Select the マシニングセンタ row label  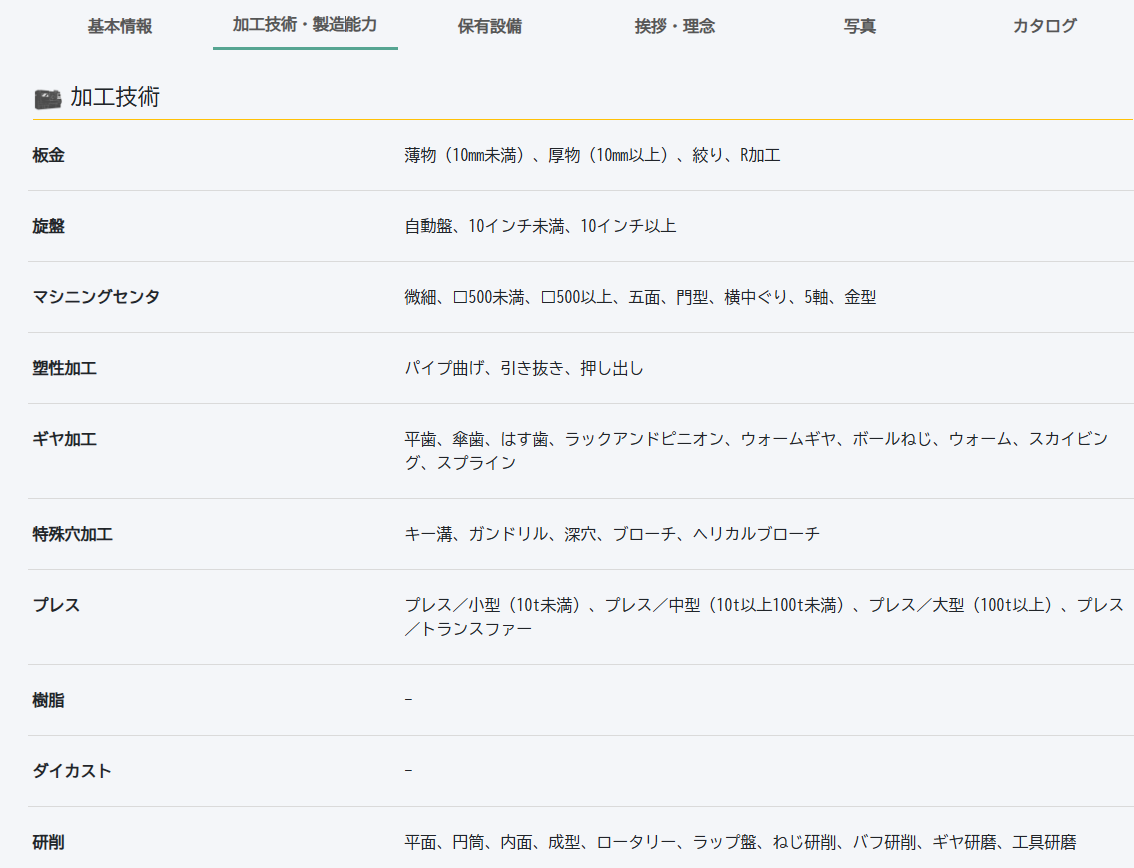pyautogui.click(x=96, y=297)
